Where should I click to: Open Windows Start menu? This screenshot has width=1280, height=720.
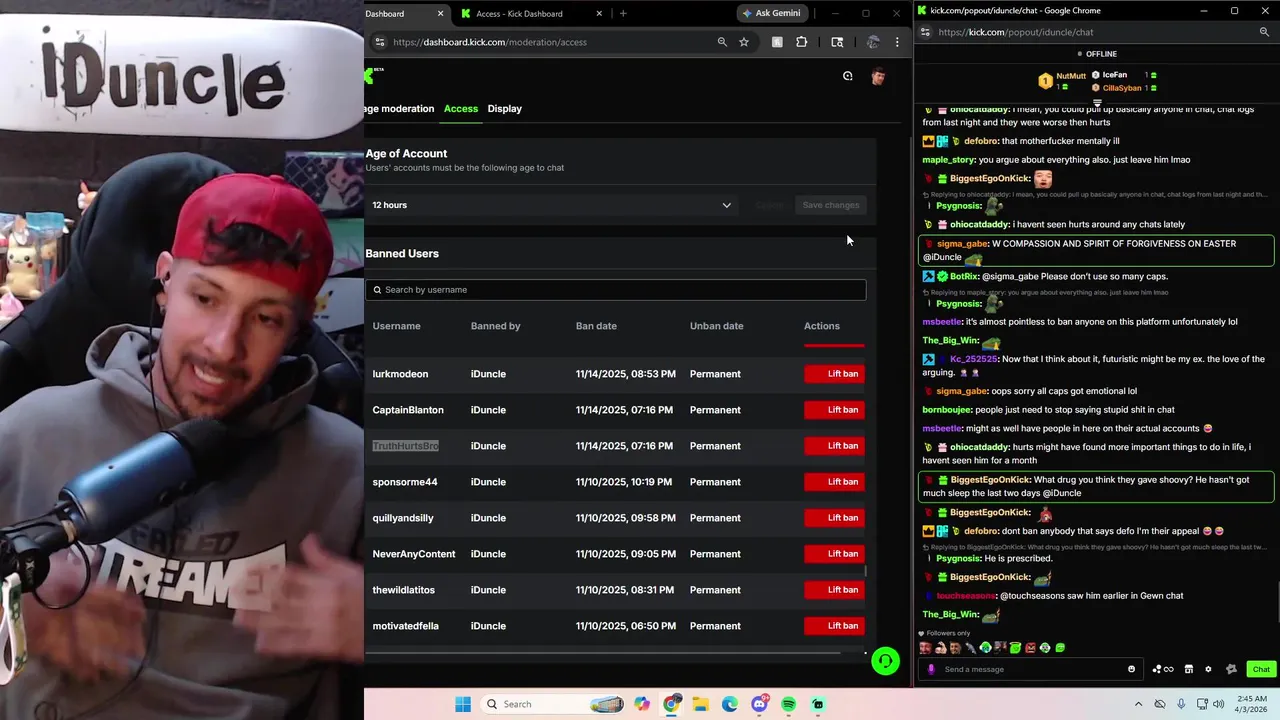463,704
